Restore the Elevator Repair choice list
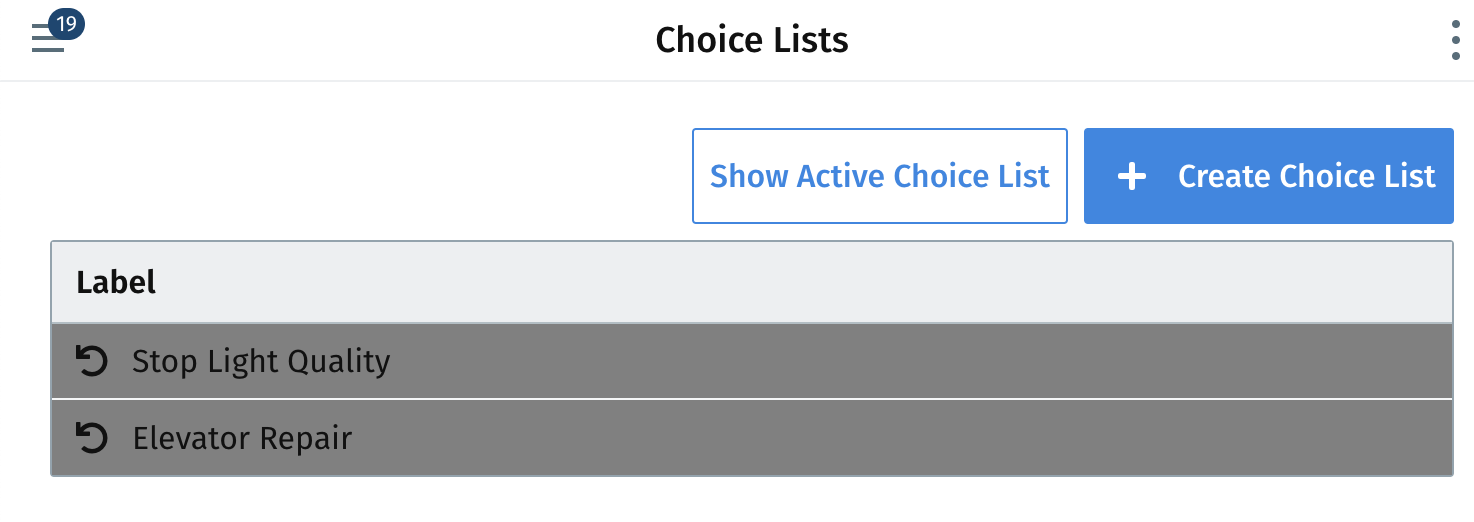The width and height of the screenshot is (1474, 522). pyautogui.click(x=92, y=438)
